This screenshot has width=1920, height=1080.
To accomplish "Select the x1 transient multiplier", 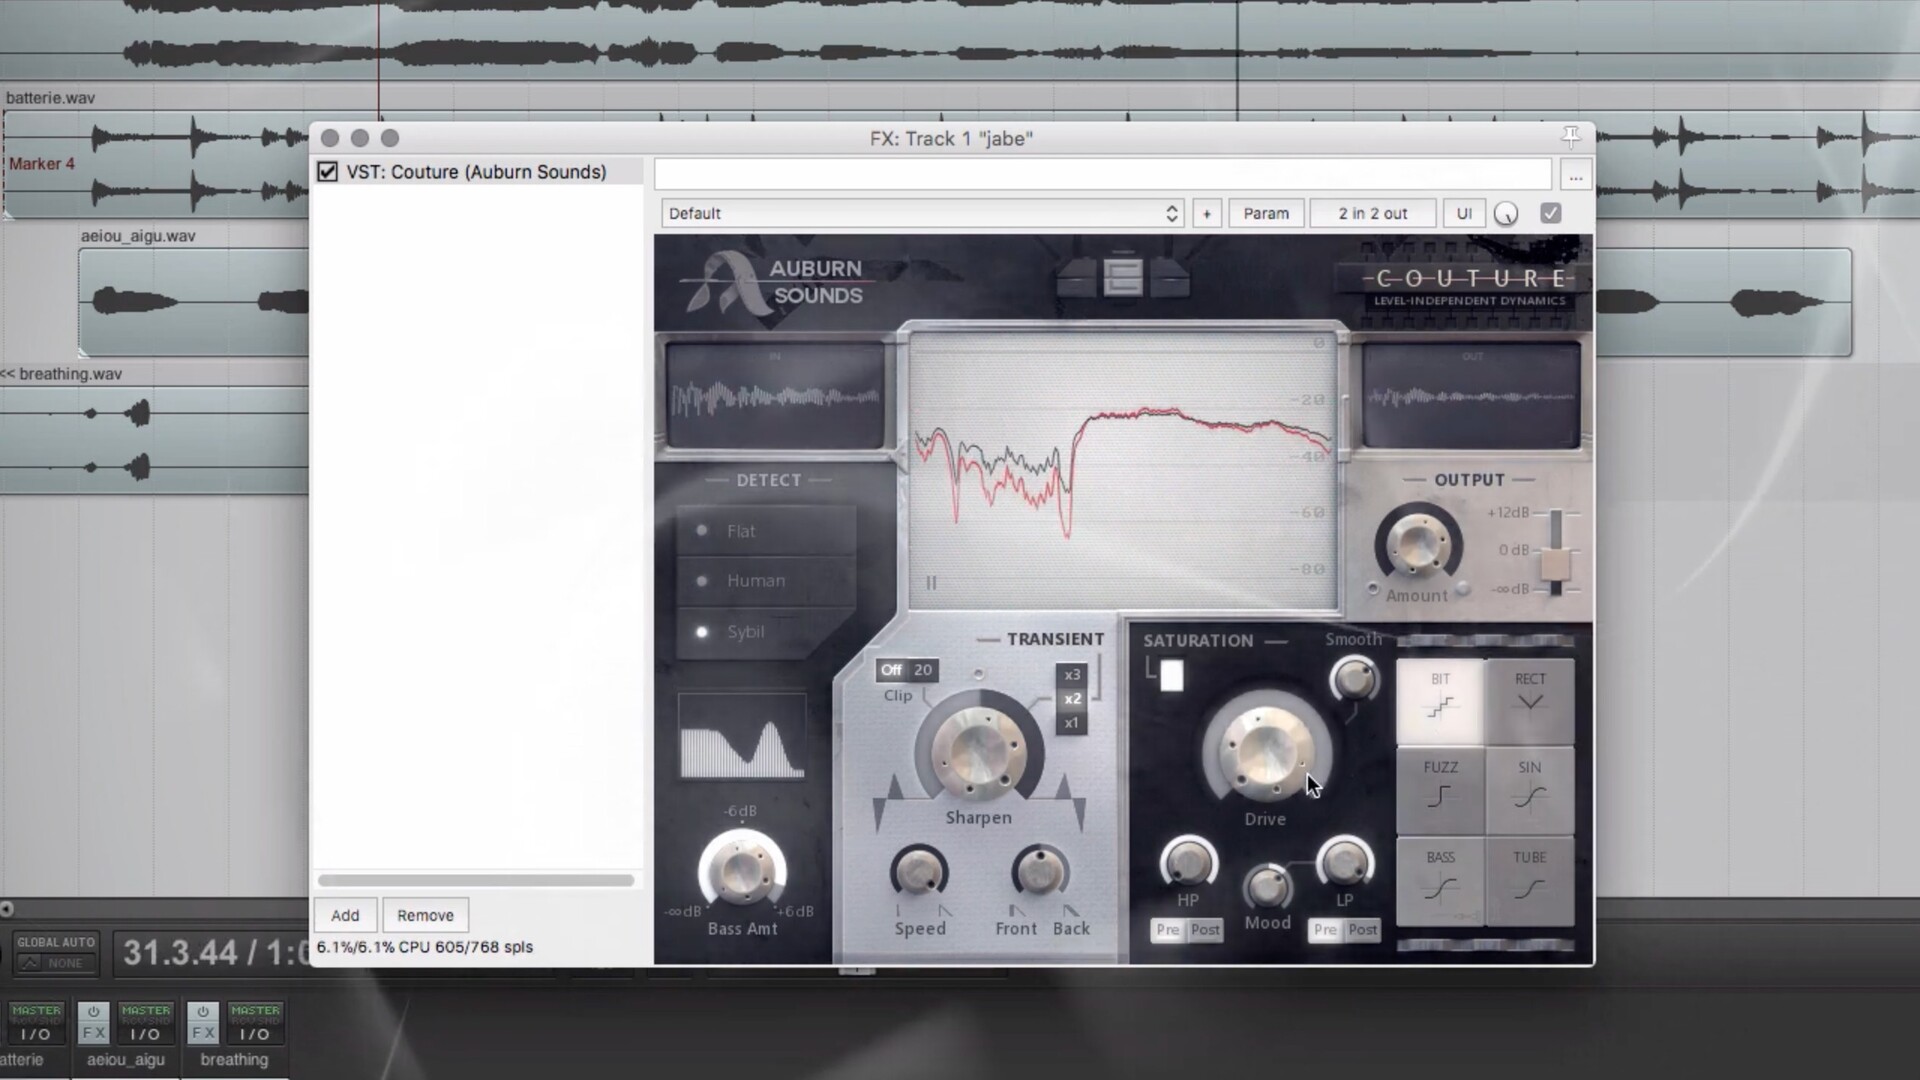I will [1072, 722].
